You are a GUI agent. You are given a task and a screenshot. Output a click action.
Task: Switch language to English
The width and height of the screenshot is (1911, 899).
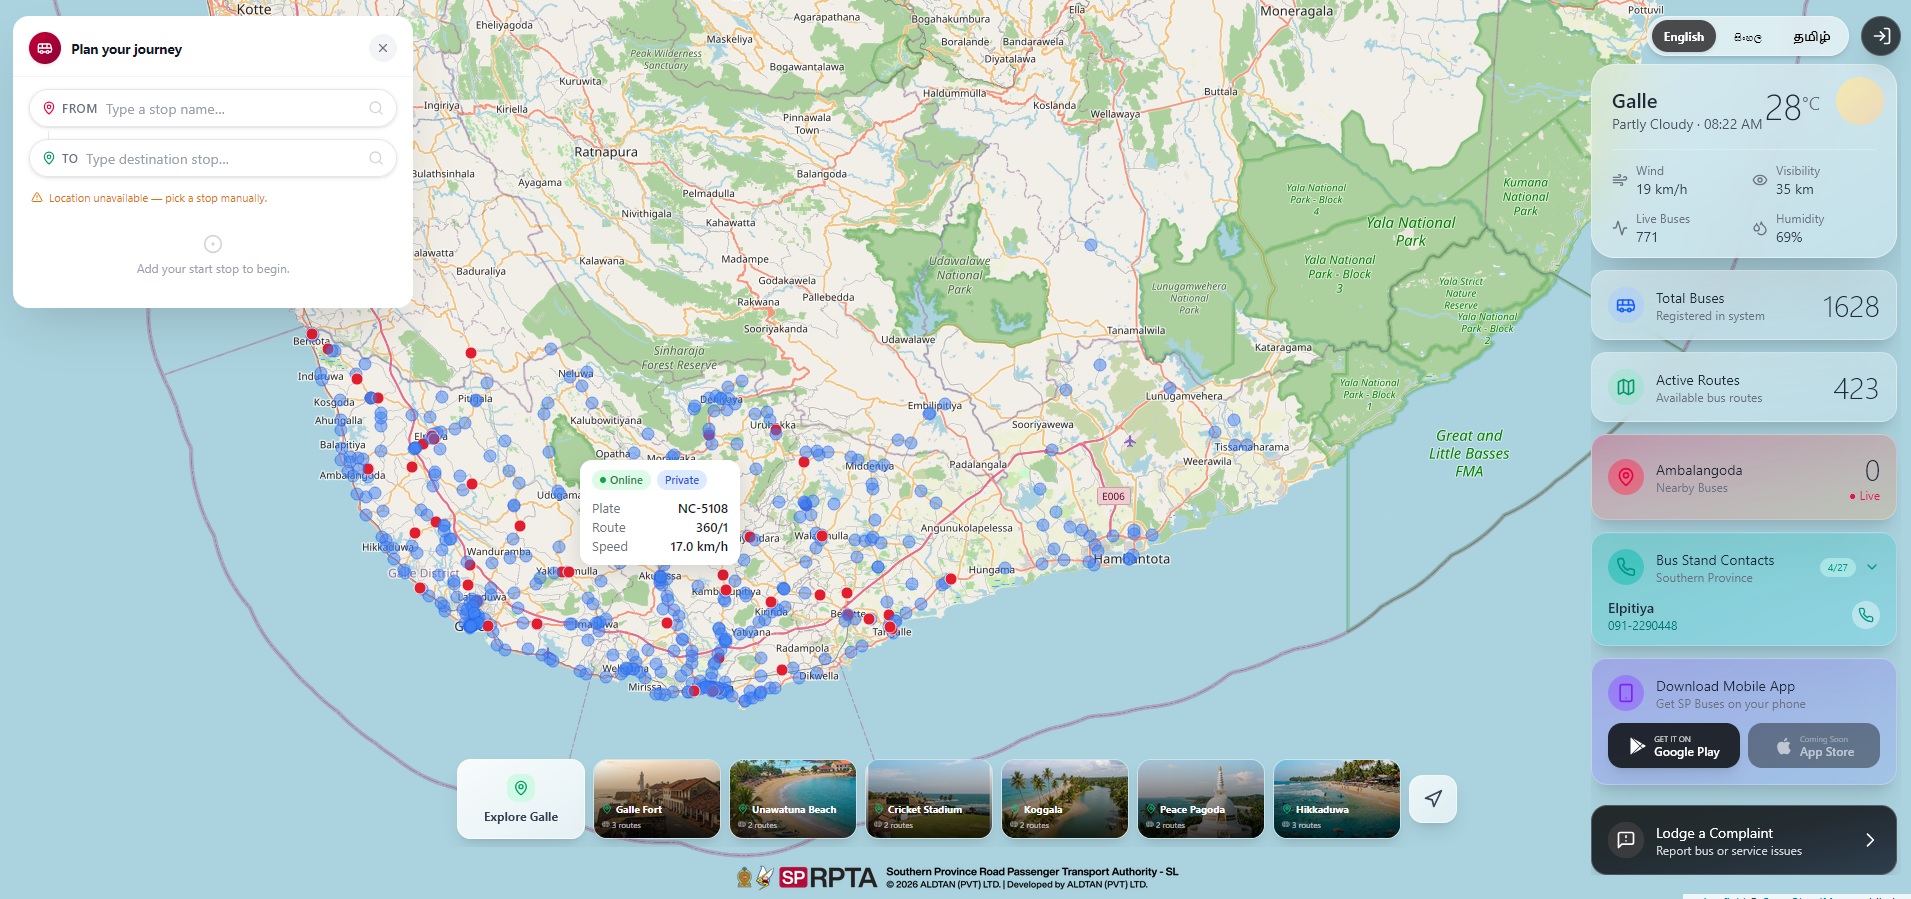1684,37
